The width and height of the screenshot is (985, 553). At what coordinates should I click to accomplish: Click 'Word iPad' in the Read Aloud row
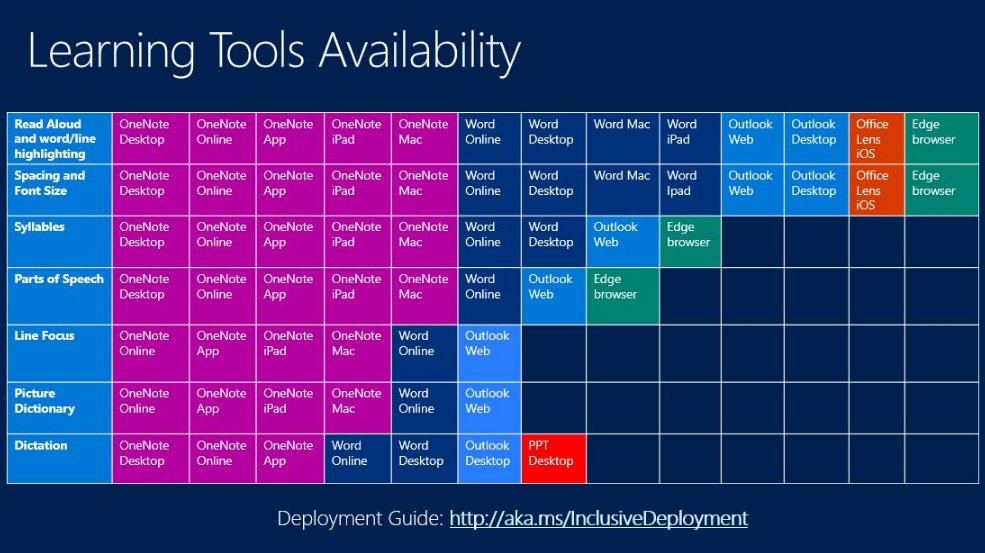click(690, 138)
